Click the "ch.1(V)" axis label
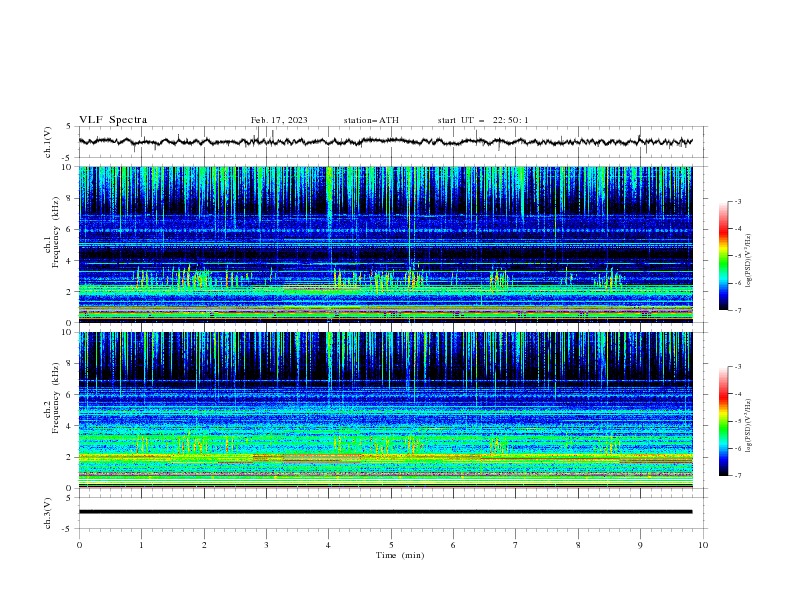Viewport: 792px width, 612px height. pyautogui.click(x=48, y=142)
